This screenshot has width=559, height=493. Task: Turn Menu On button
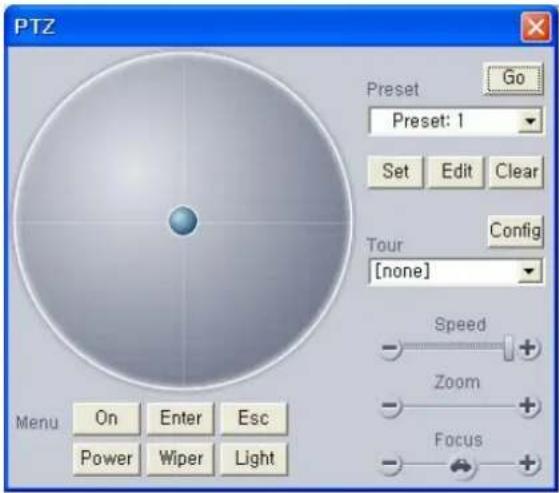click(106, 418)
